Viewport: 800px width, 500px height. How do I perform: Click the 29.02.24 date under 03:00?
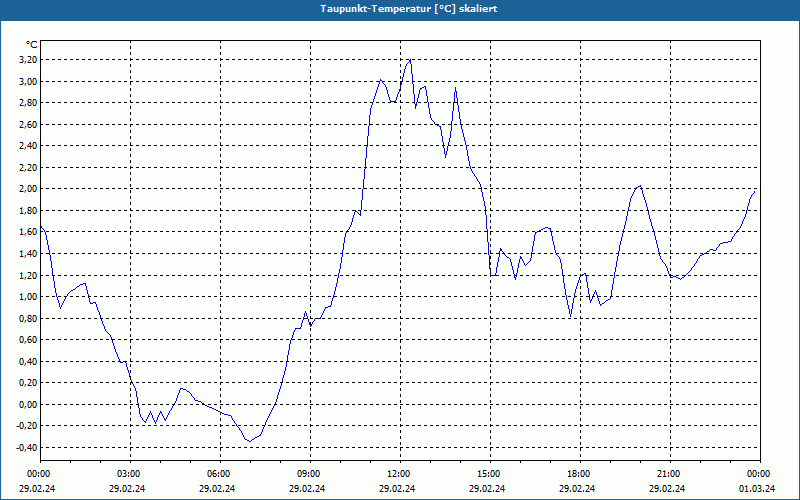tap(127, 488)
